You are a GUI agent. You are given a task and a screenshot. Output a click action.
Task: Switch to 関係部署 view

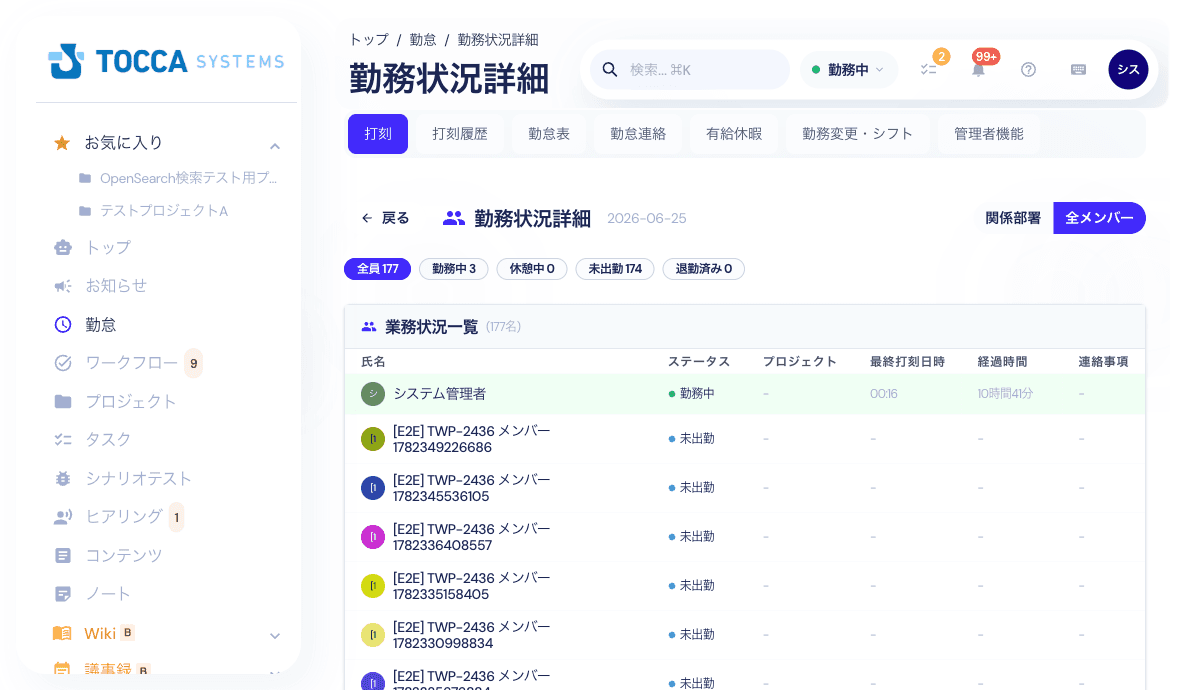coord(1013,218)
